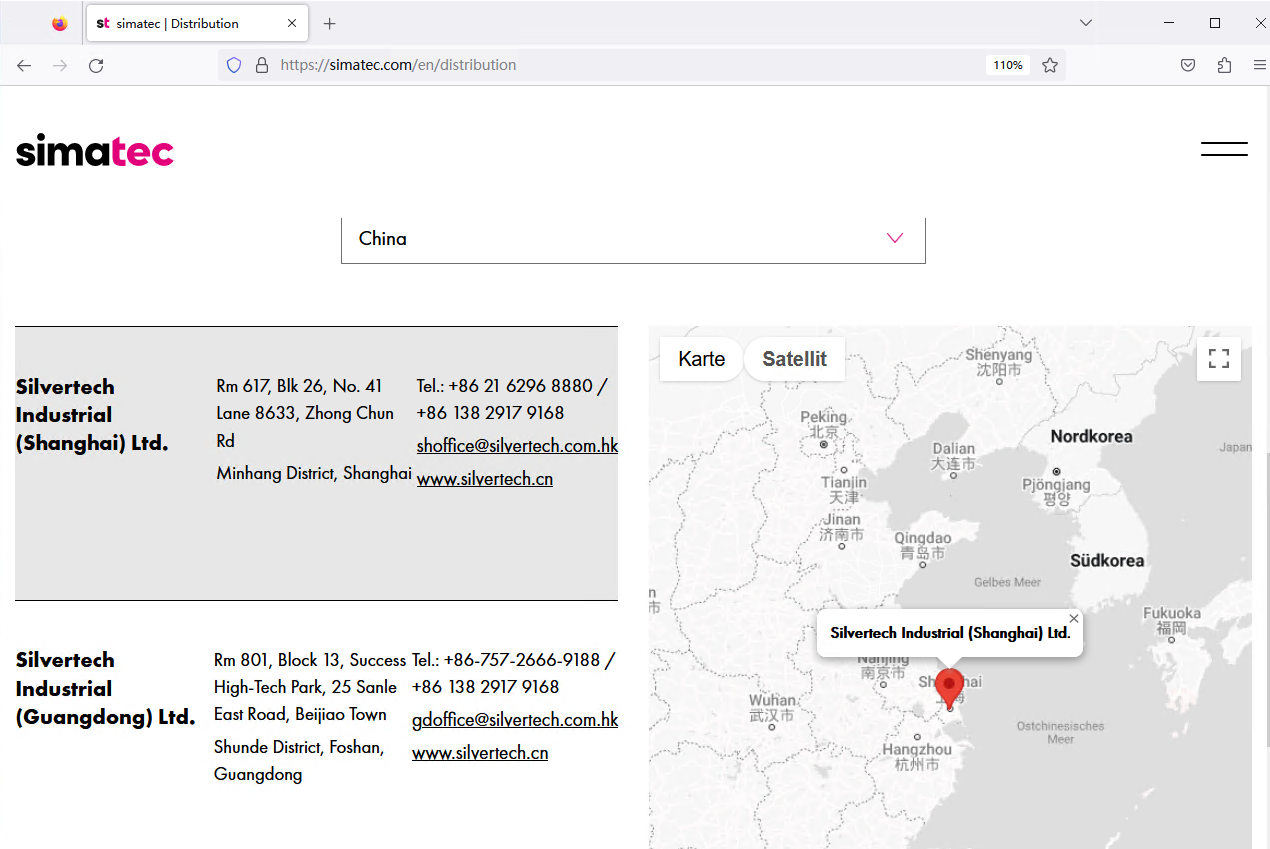The image size is (1270, 849).
Task: Bookmark this page with the star icon
Action: coord(1049,65)
